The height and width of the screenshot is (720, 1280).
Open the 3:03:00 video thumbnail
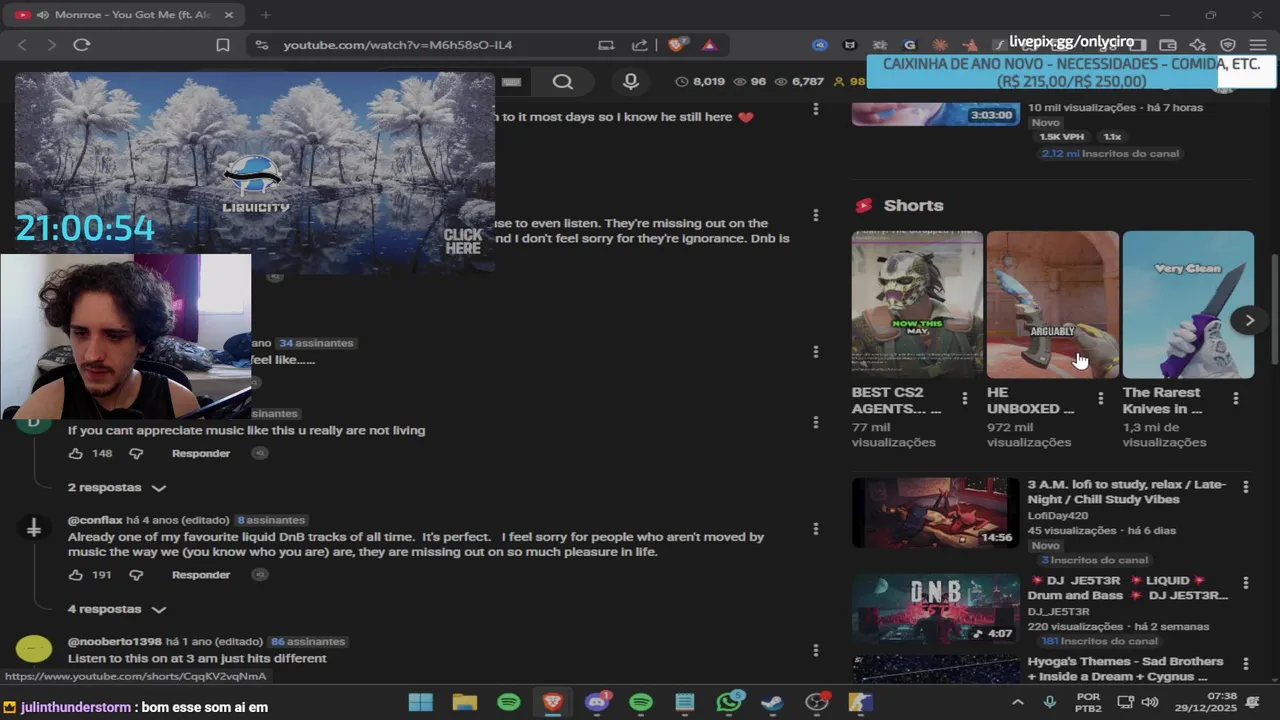(x=936, y=112)
